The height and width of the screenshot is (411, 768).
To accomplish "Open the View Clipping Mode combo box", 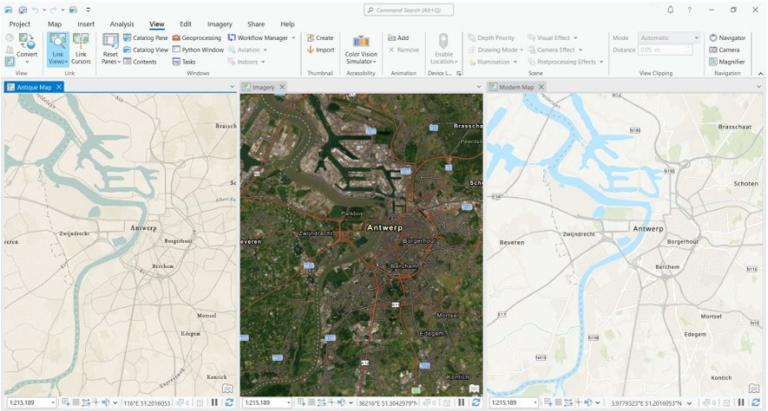I will tap(669, 38).
